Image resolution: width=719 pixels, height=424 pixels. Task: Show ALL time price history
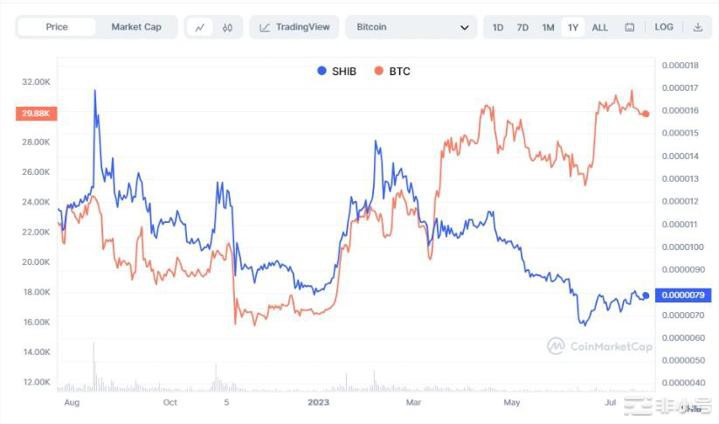[600, 27]
